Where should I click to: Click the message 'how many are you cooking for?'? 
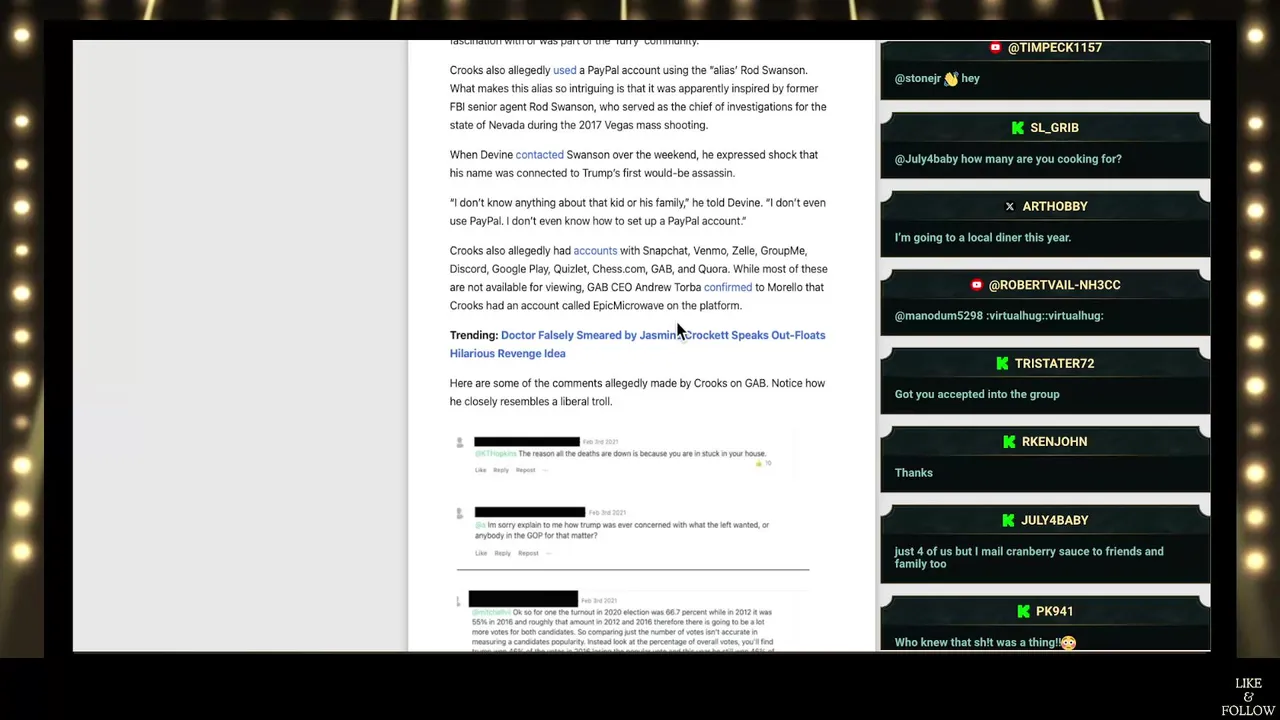(1008, 159)
